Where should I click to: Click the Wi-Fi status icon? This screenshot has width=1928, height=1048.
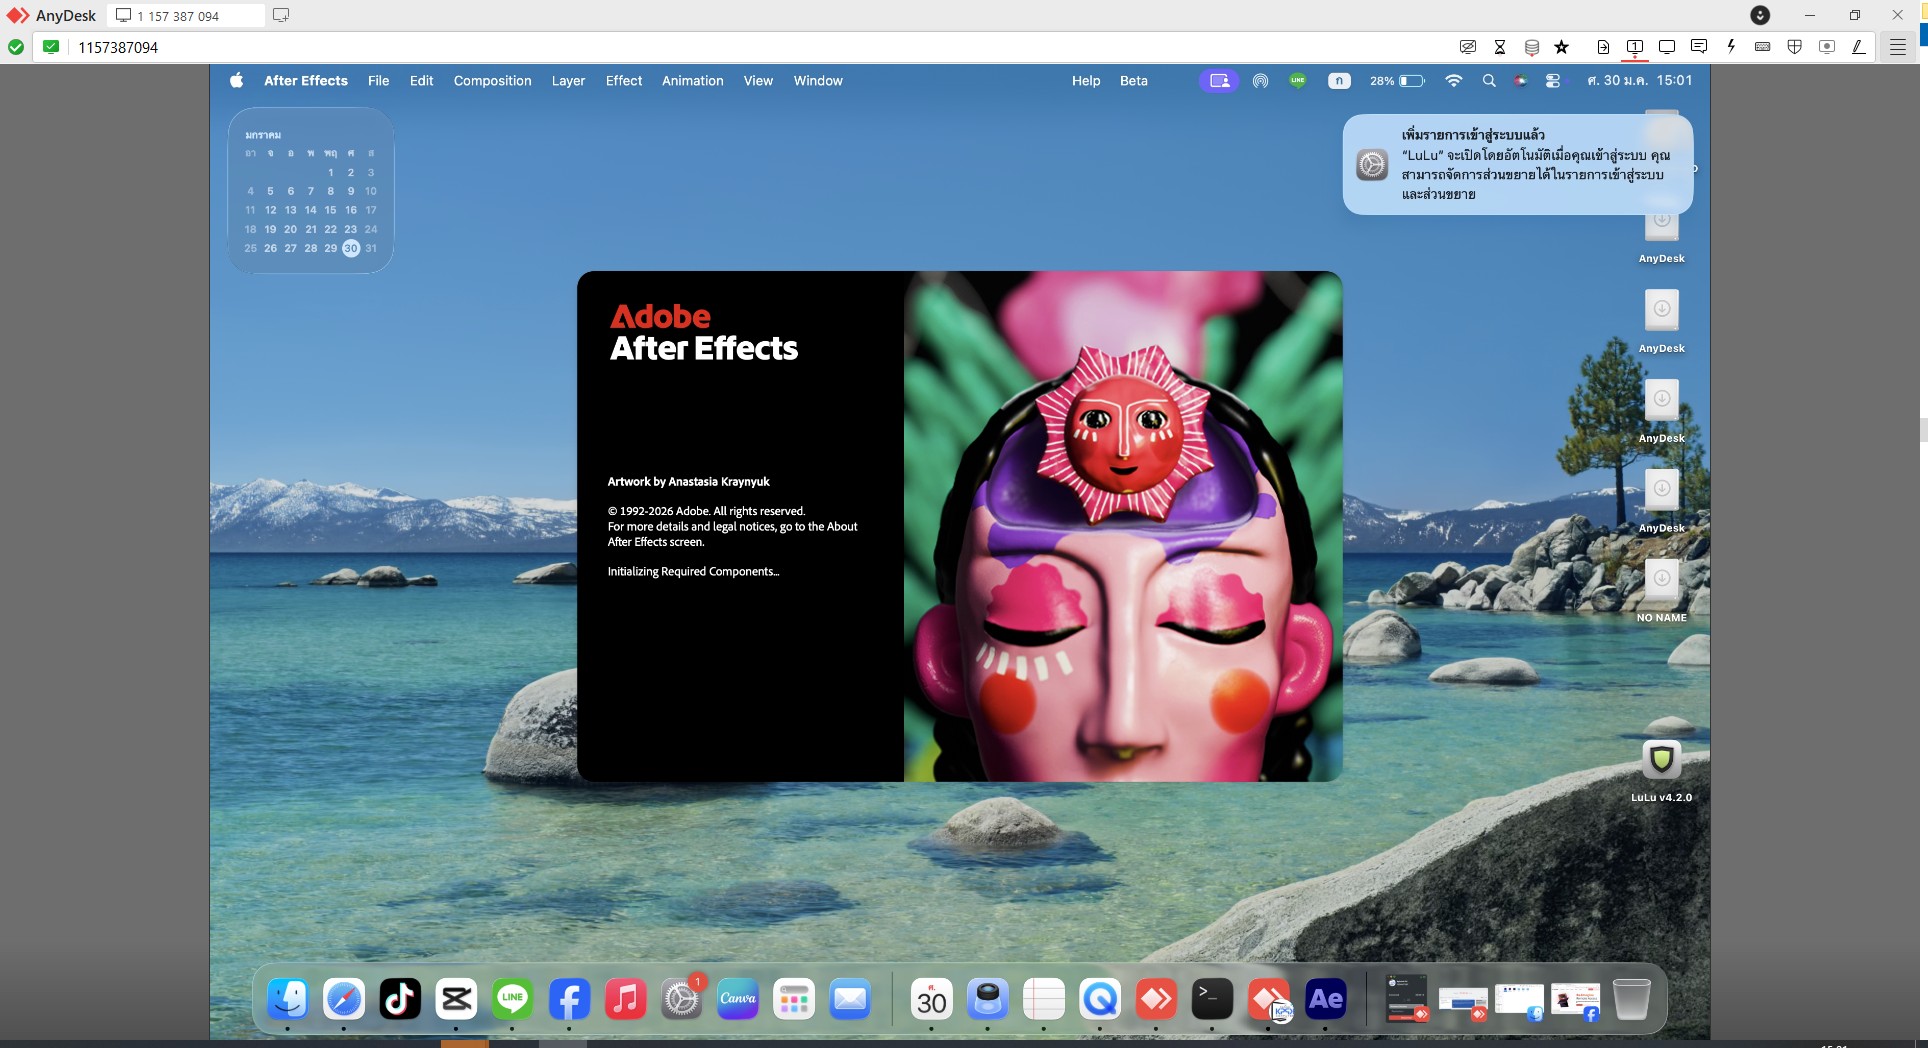pos(1454,81)
